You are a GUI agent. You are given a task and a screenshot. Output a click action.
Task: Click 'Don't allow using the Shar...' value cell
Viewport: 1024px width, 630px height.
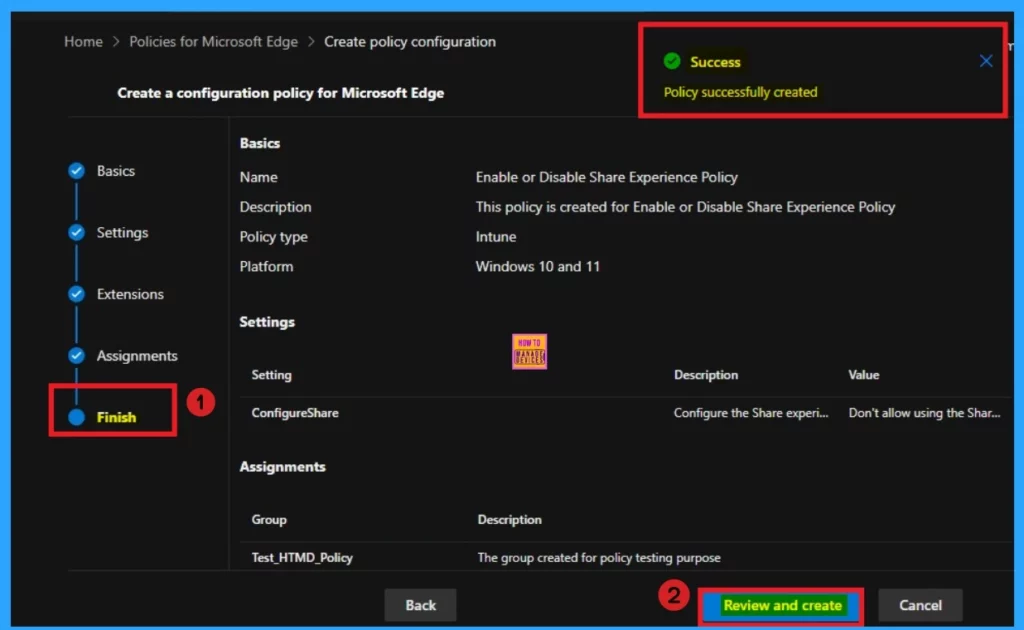point(923,413)
